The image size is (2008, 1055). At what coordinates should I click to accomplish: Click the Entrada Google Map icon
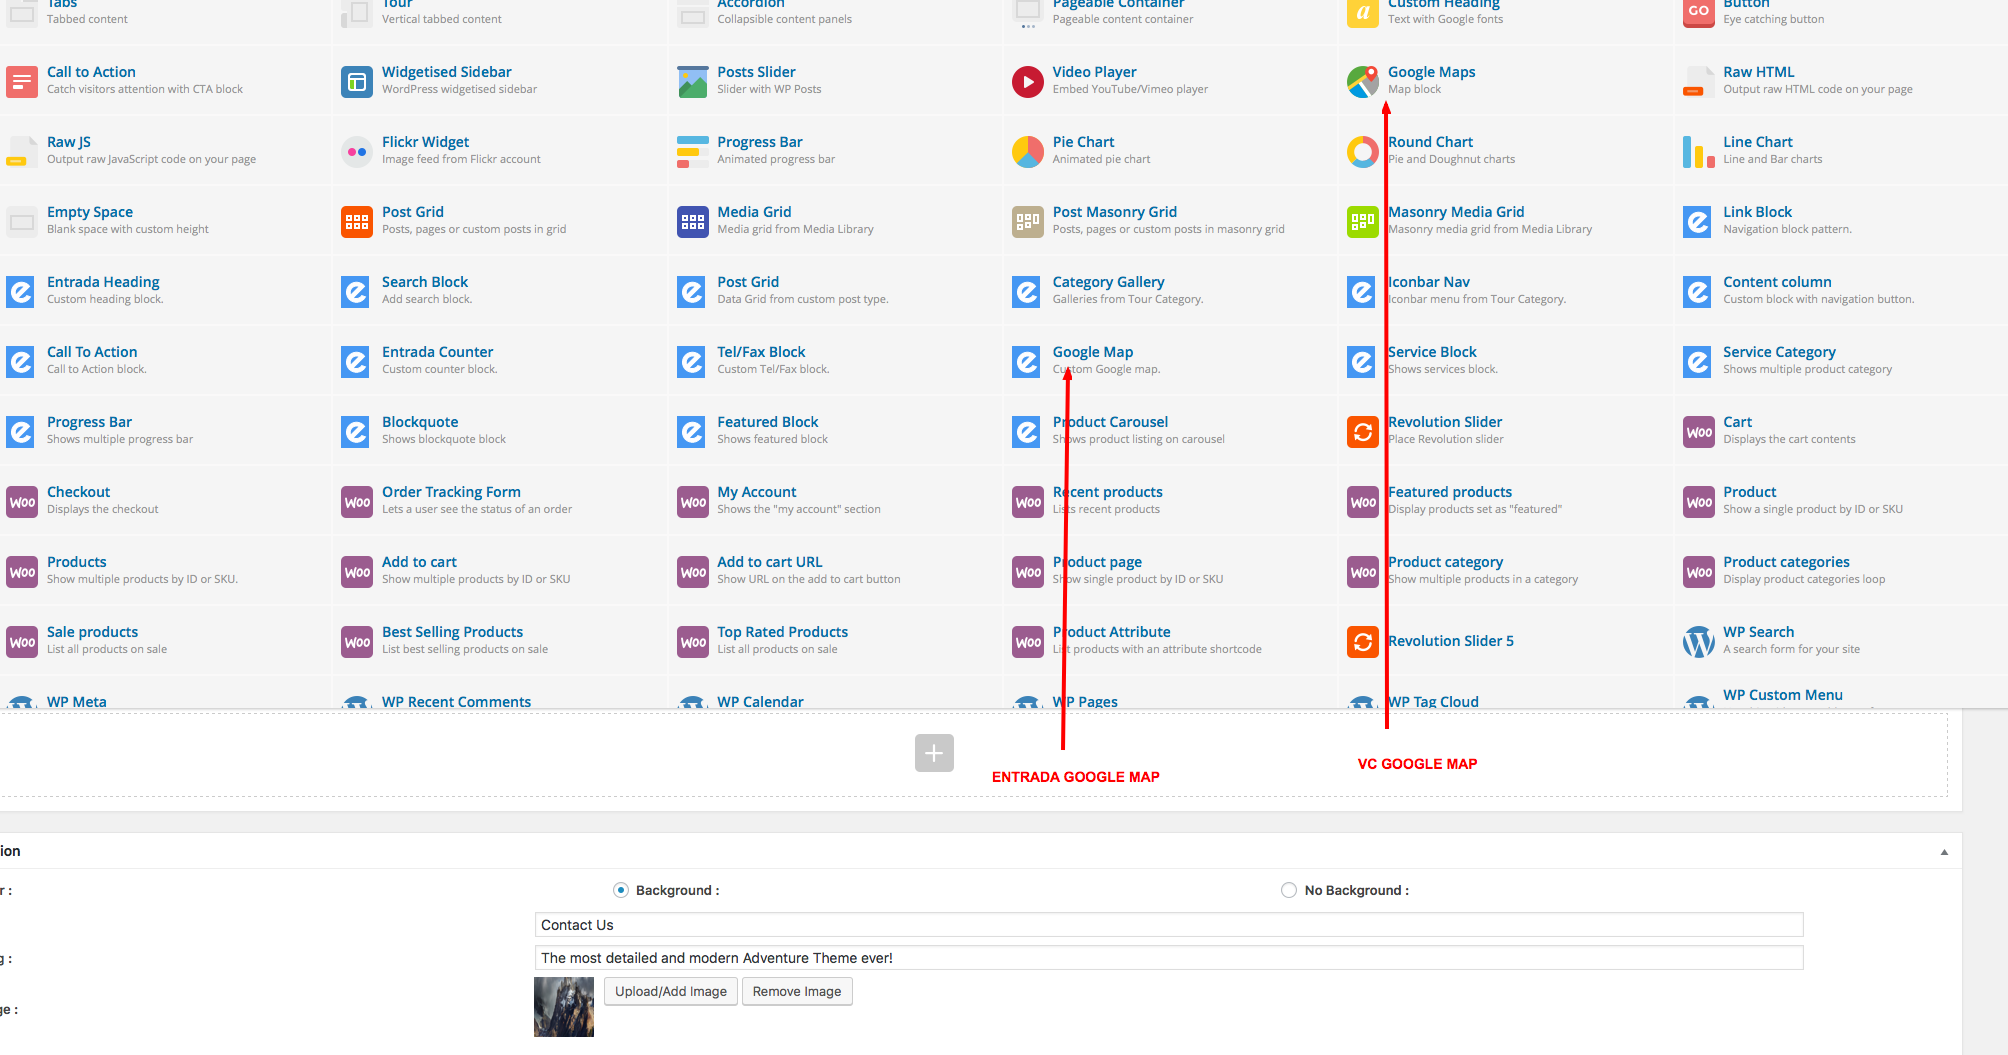(1028, 361)
